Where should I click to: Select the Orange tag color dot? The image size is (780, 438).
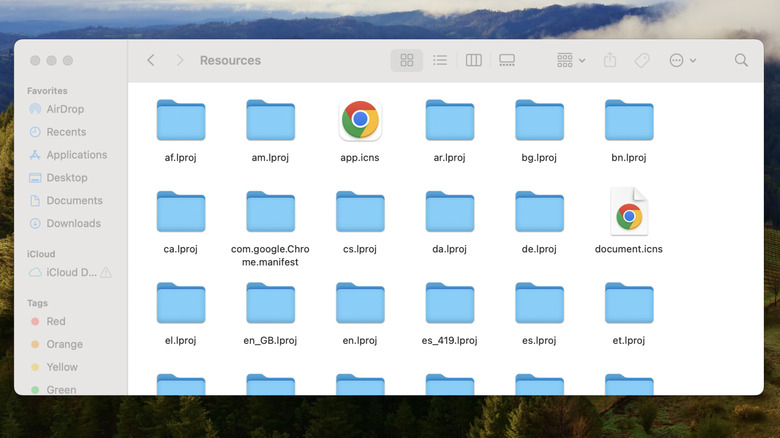35,344
